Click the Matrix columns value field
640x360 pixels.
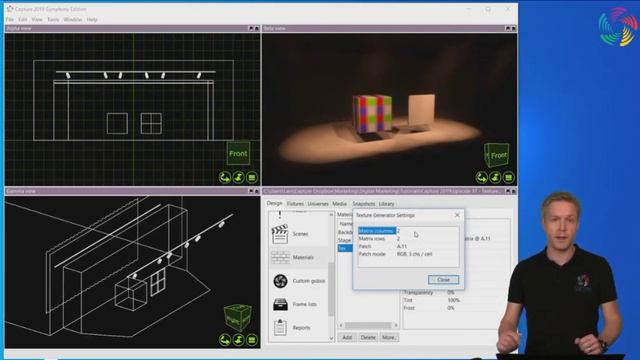pos(427,231)
